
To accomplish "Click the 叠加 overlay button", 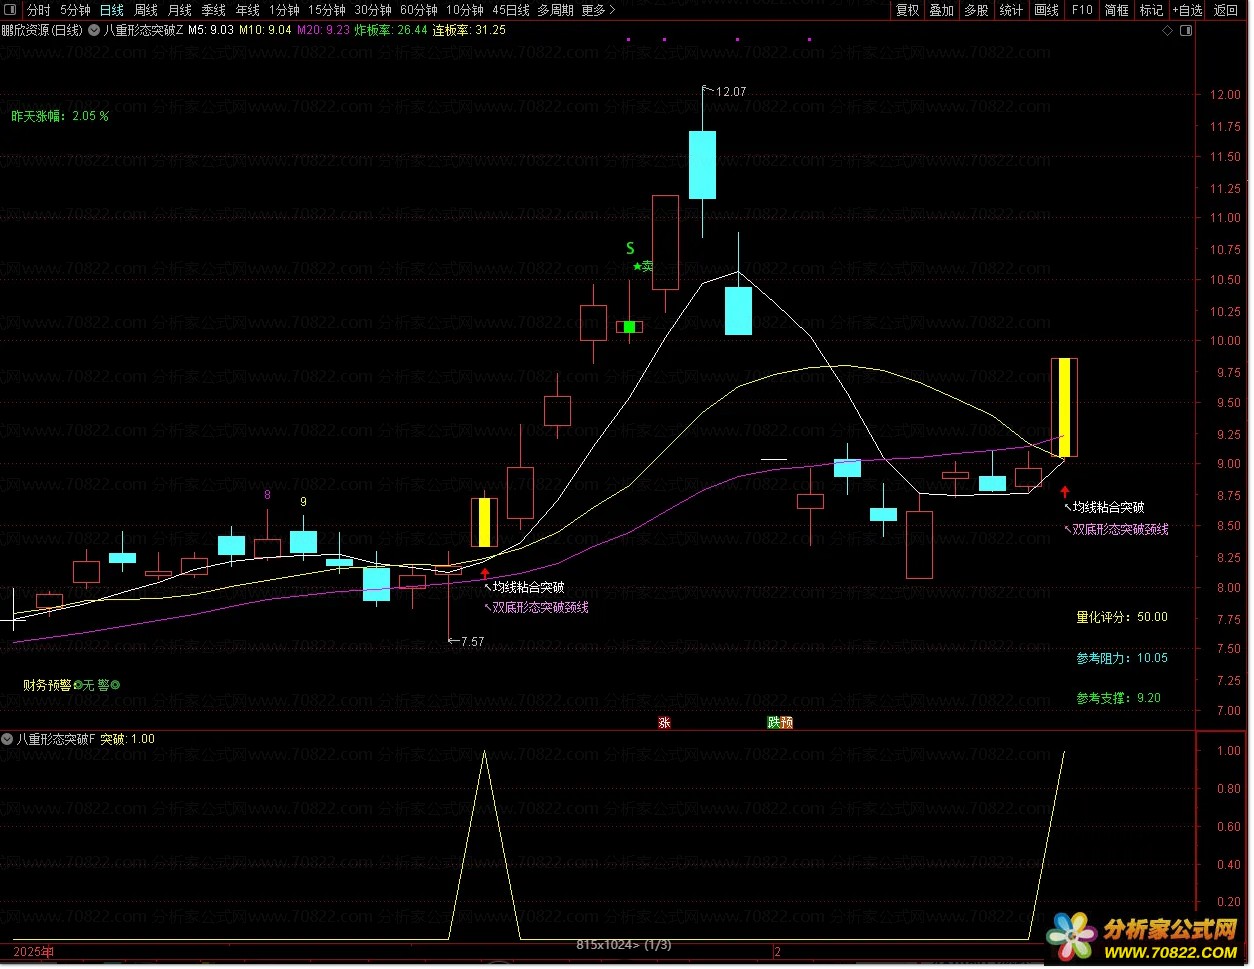I will [x=941, y=10].
